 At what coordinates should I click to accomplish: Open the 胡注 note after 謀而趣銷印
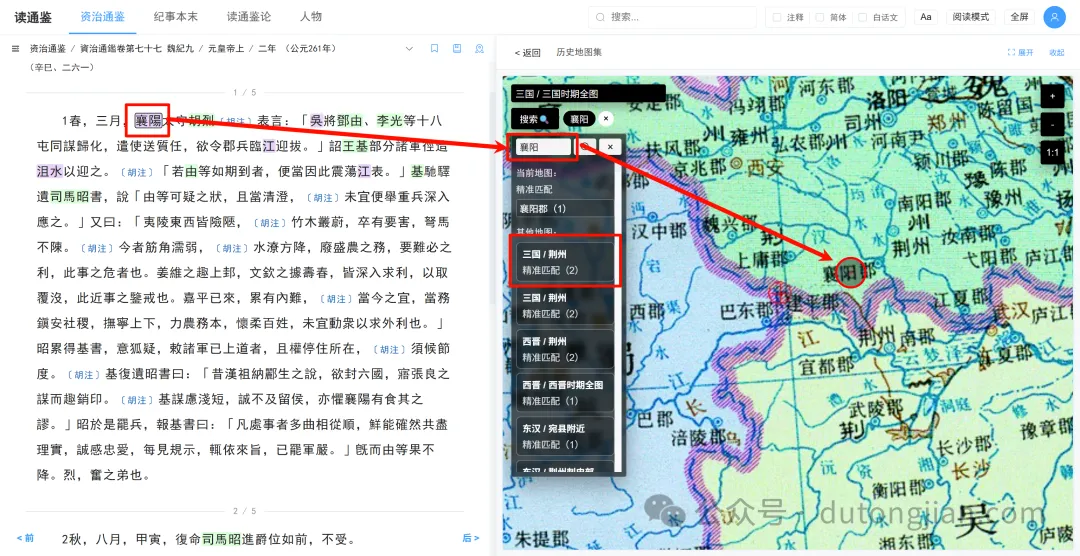click(134, 401)
